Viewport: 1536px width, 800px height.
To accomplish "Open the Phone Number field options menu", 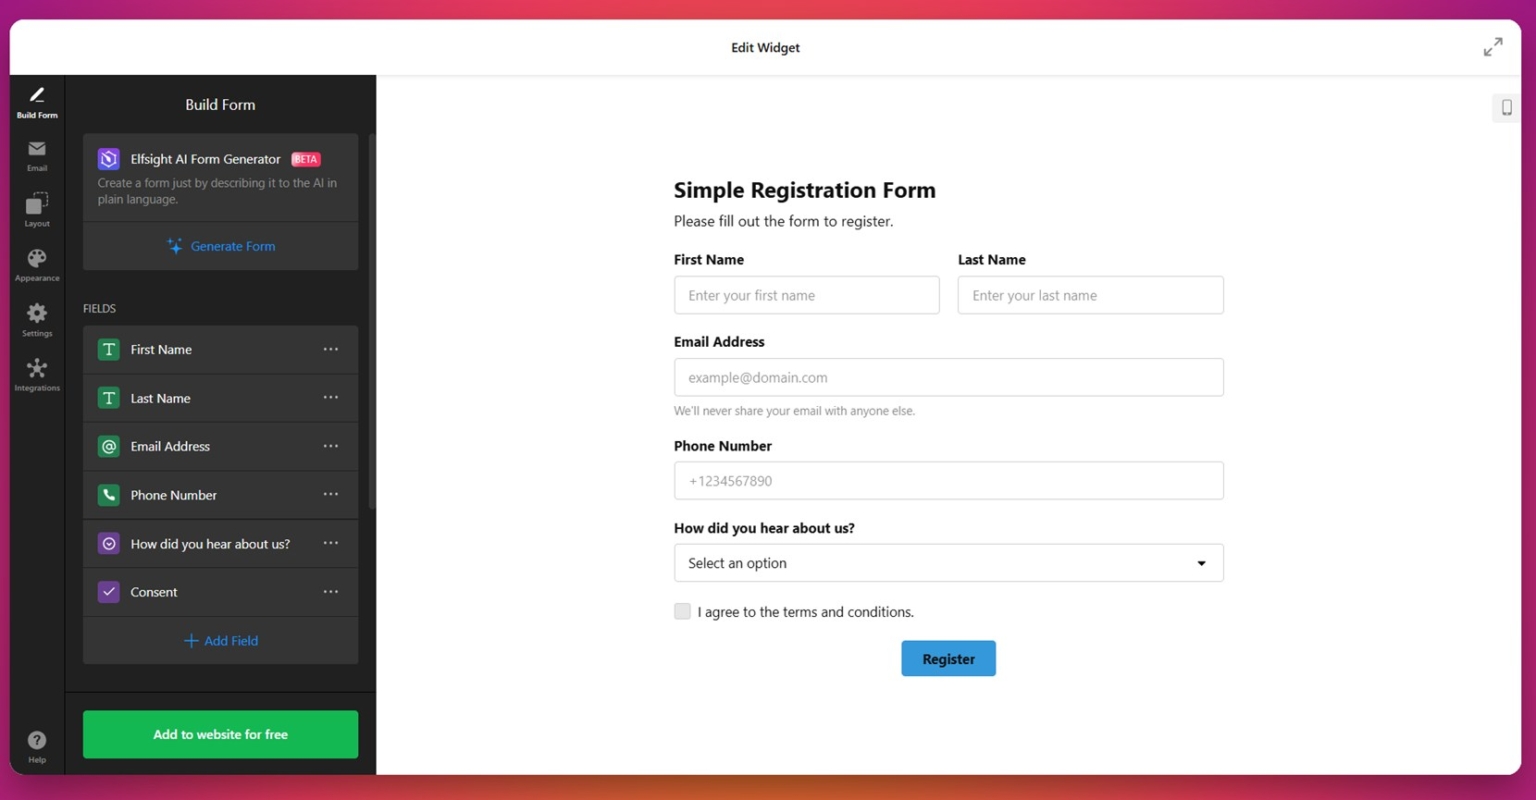I will (331, 494).
